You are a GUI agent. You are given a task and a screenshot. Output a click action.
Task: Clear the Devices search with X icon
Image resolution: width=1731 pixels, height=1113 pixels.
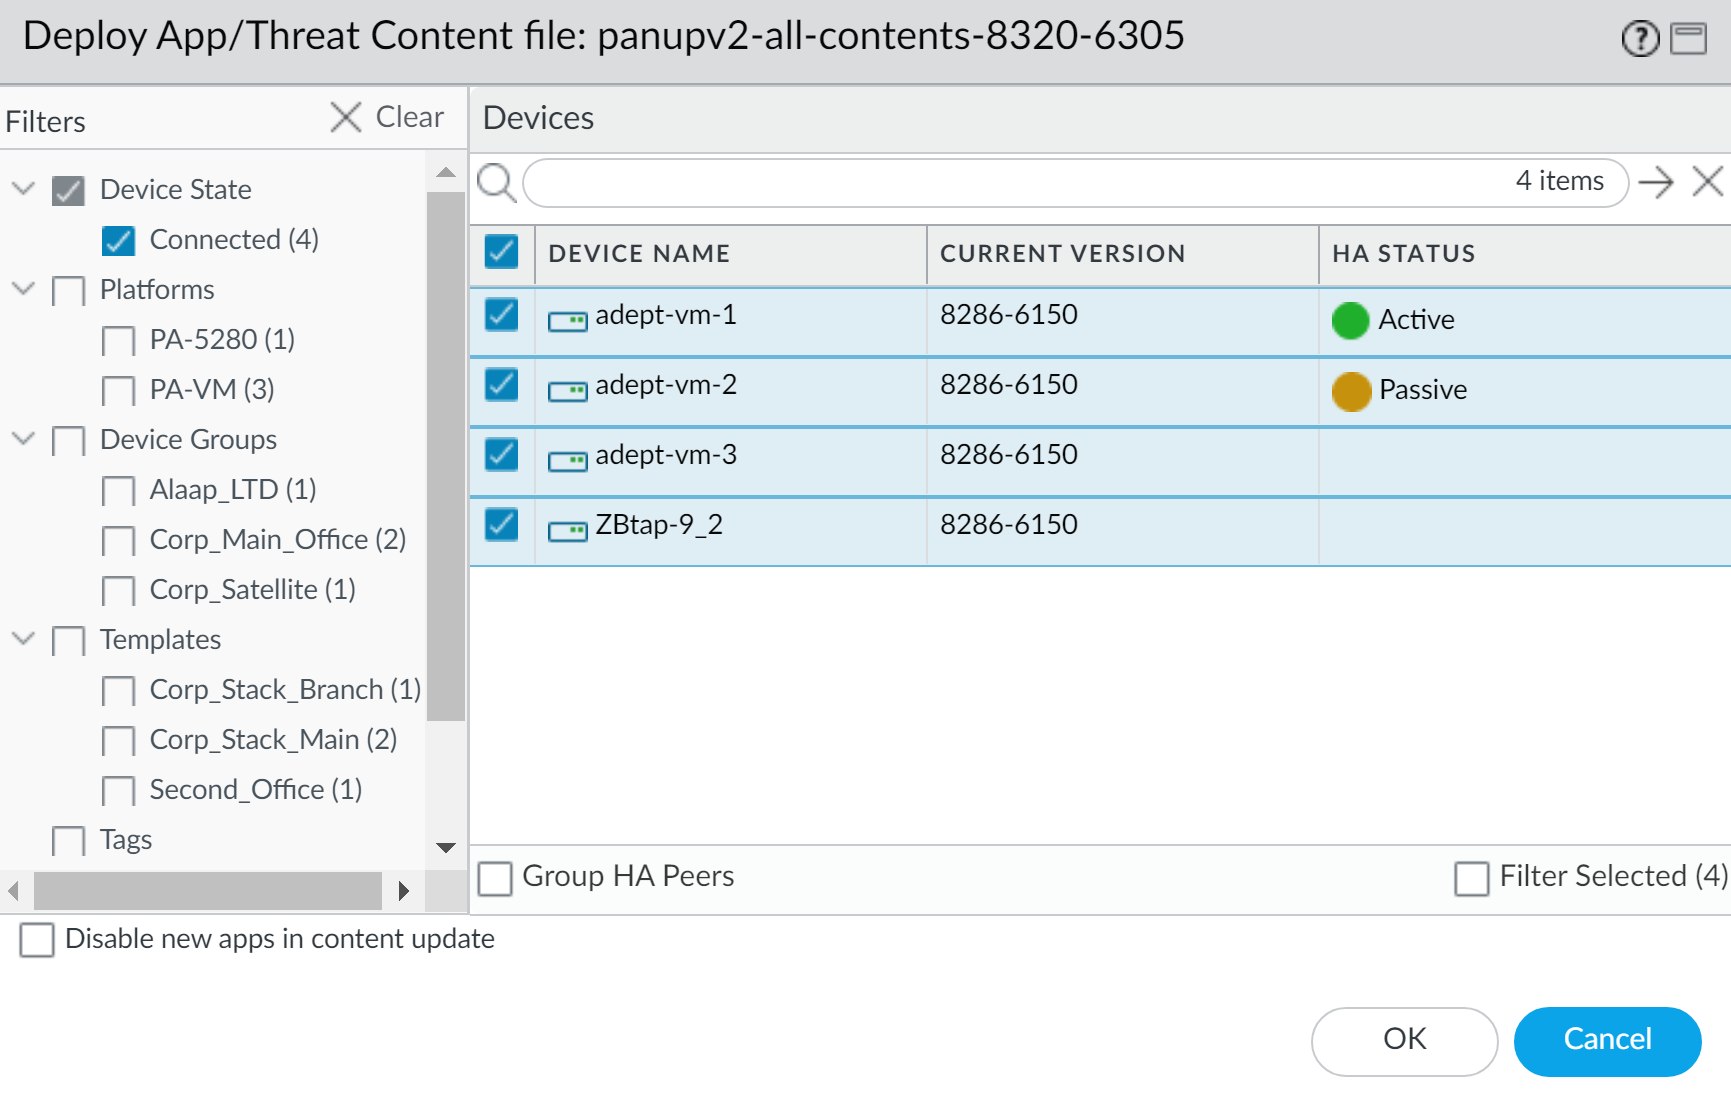click(1707, 182)
